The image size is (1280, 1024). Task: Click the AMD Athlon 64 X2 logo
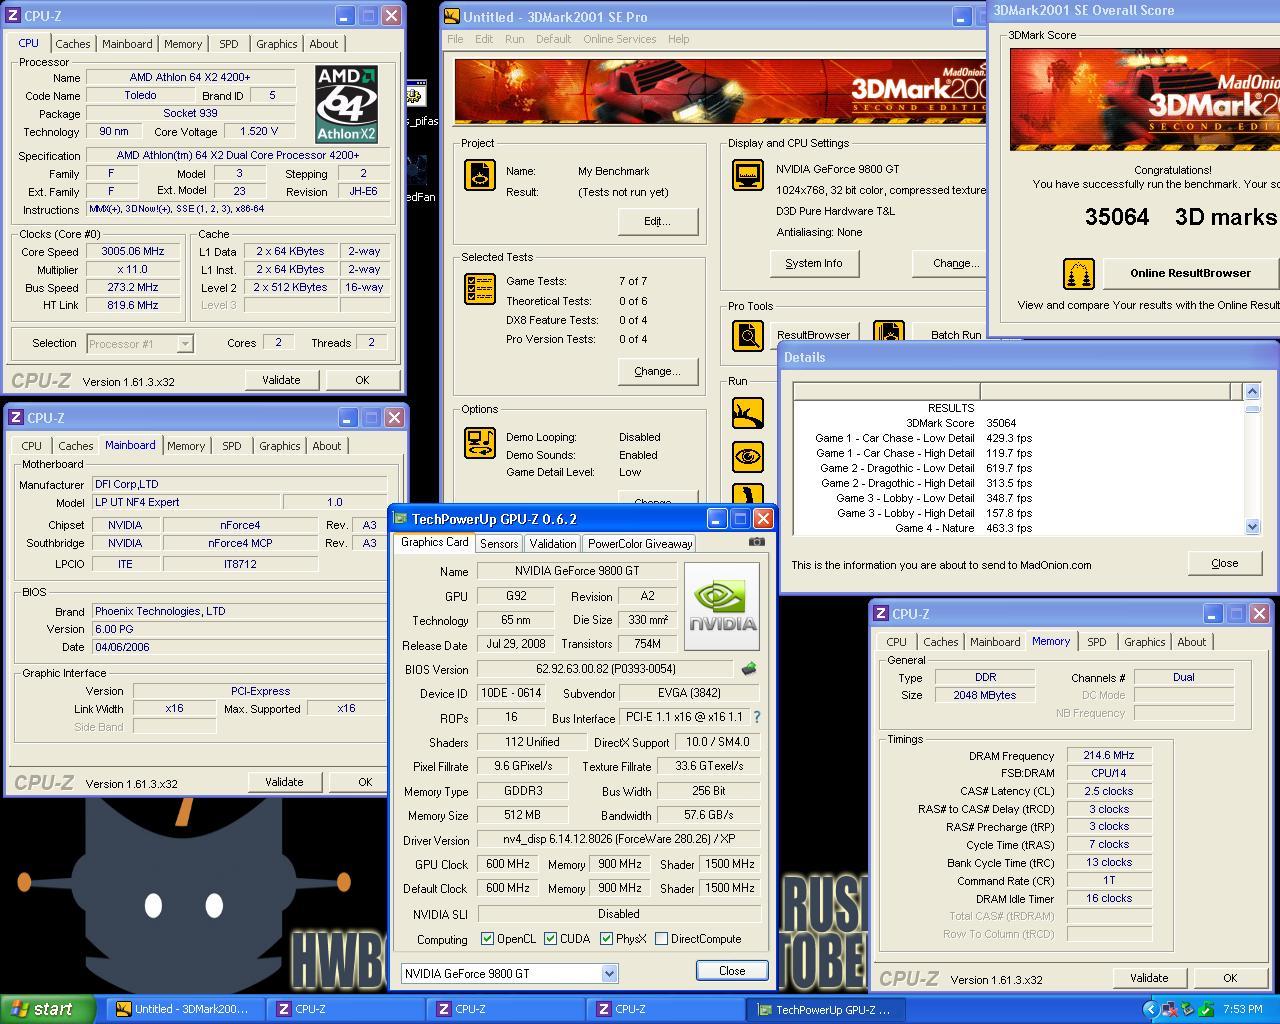tap(346, 104)
